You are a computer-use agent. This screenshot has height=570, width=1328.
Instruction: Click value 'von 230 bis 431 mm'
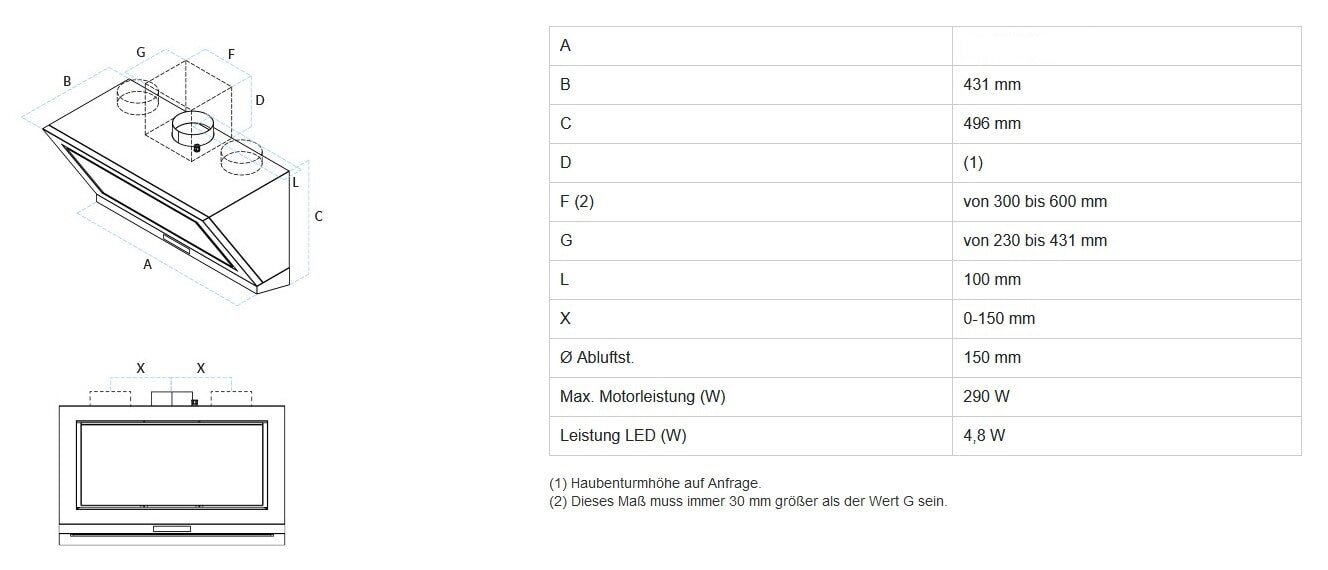(1035, 240)
